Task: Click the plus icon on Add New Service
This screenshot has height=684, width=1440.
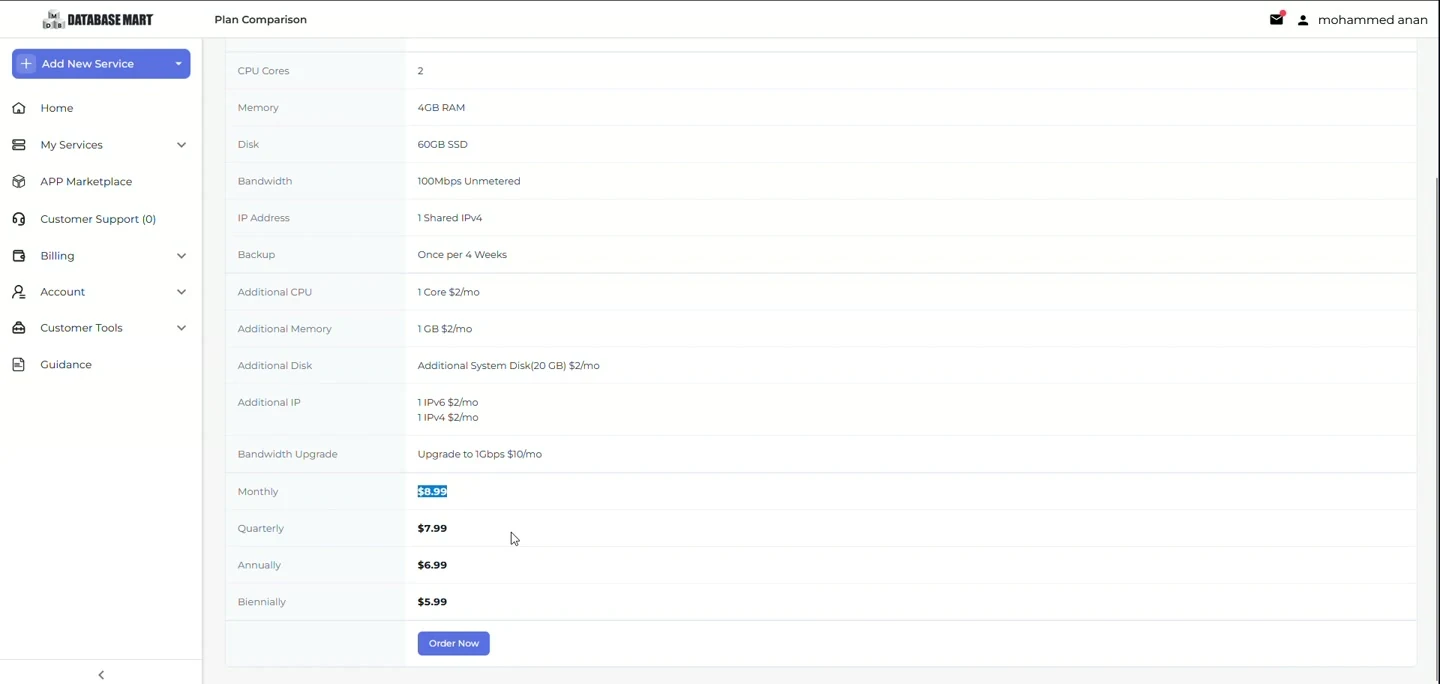Action: (x=26, y=64)
